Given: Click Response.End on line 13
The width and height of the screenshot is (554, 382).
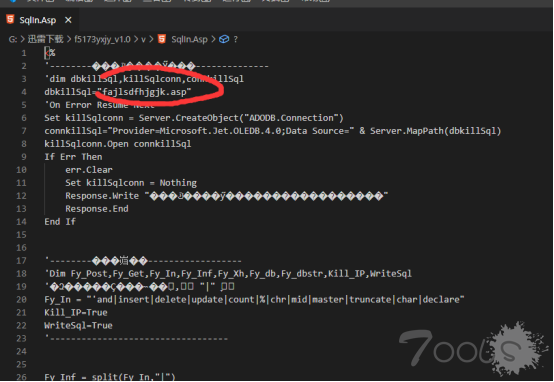Looking at the screenshot, I should click(96, 209).
